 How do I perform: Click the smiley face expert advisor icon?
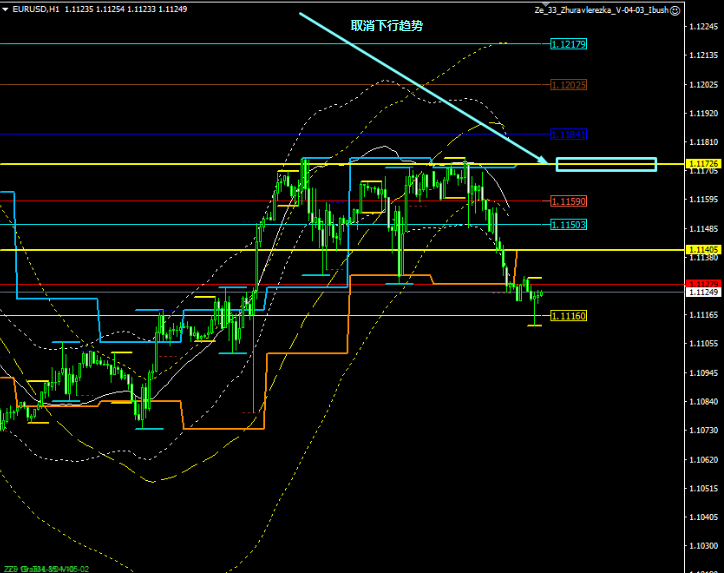[x=675, y=10]
